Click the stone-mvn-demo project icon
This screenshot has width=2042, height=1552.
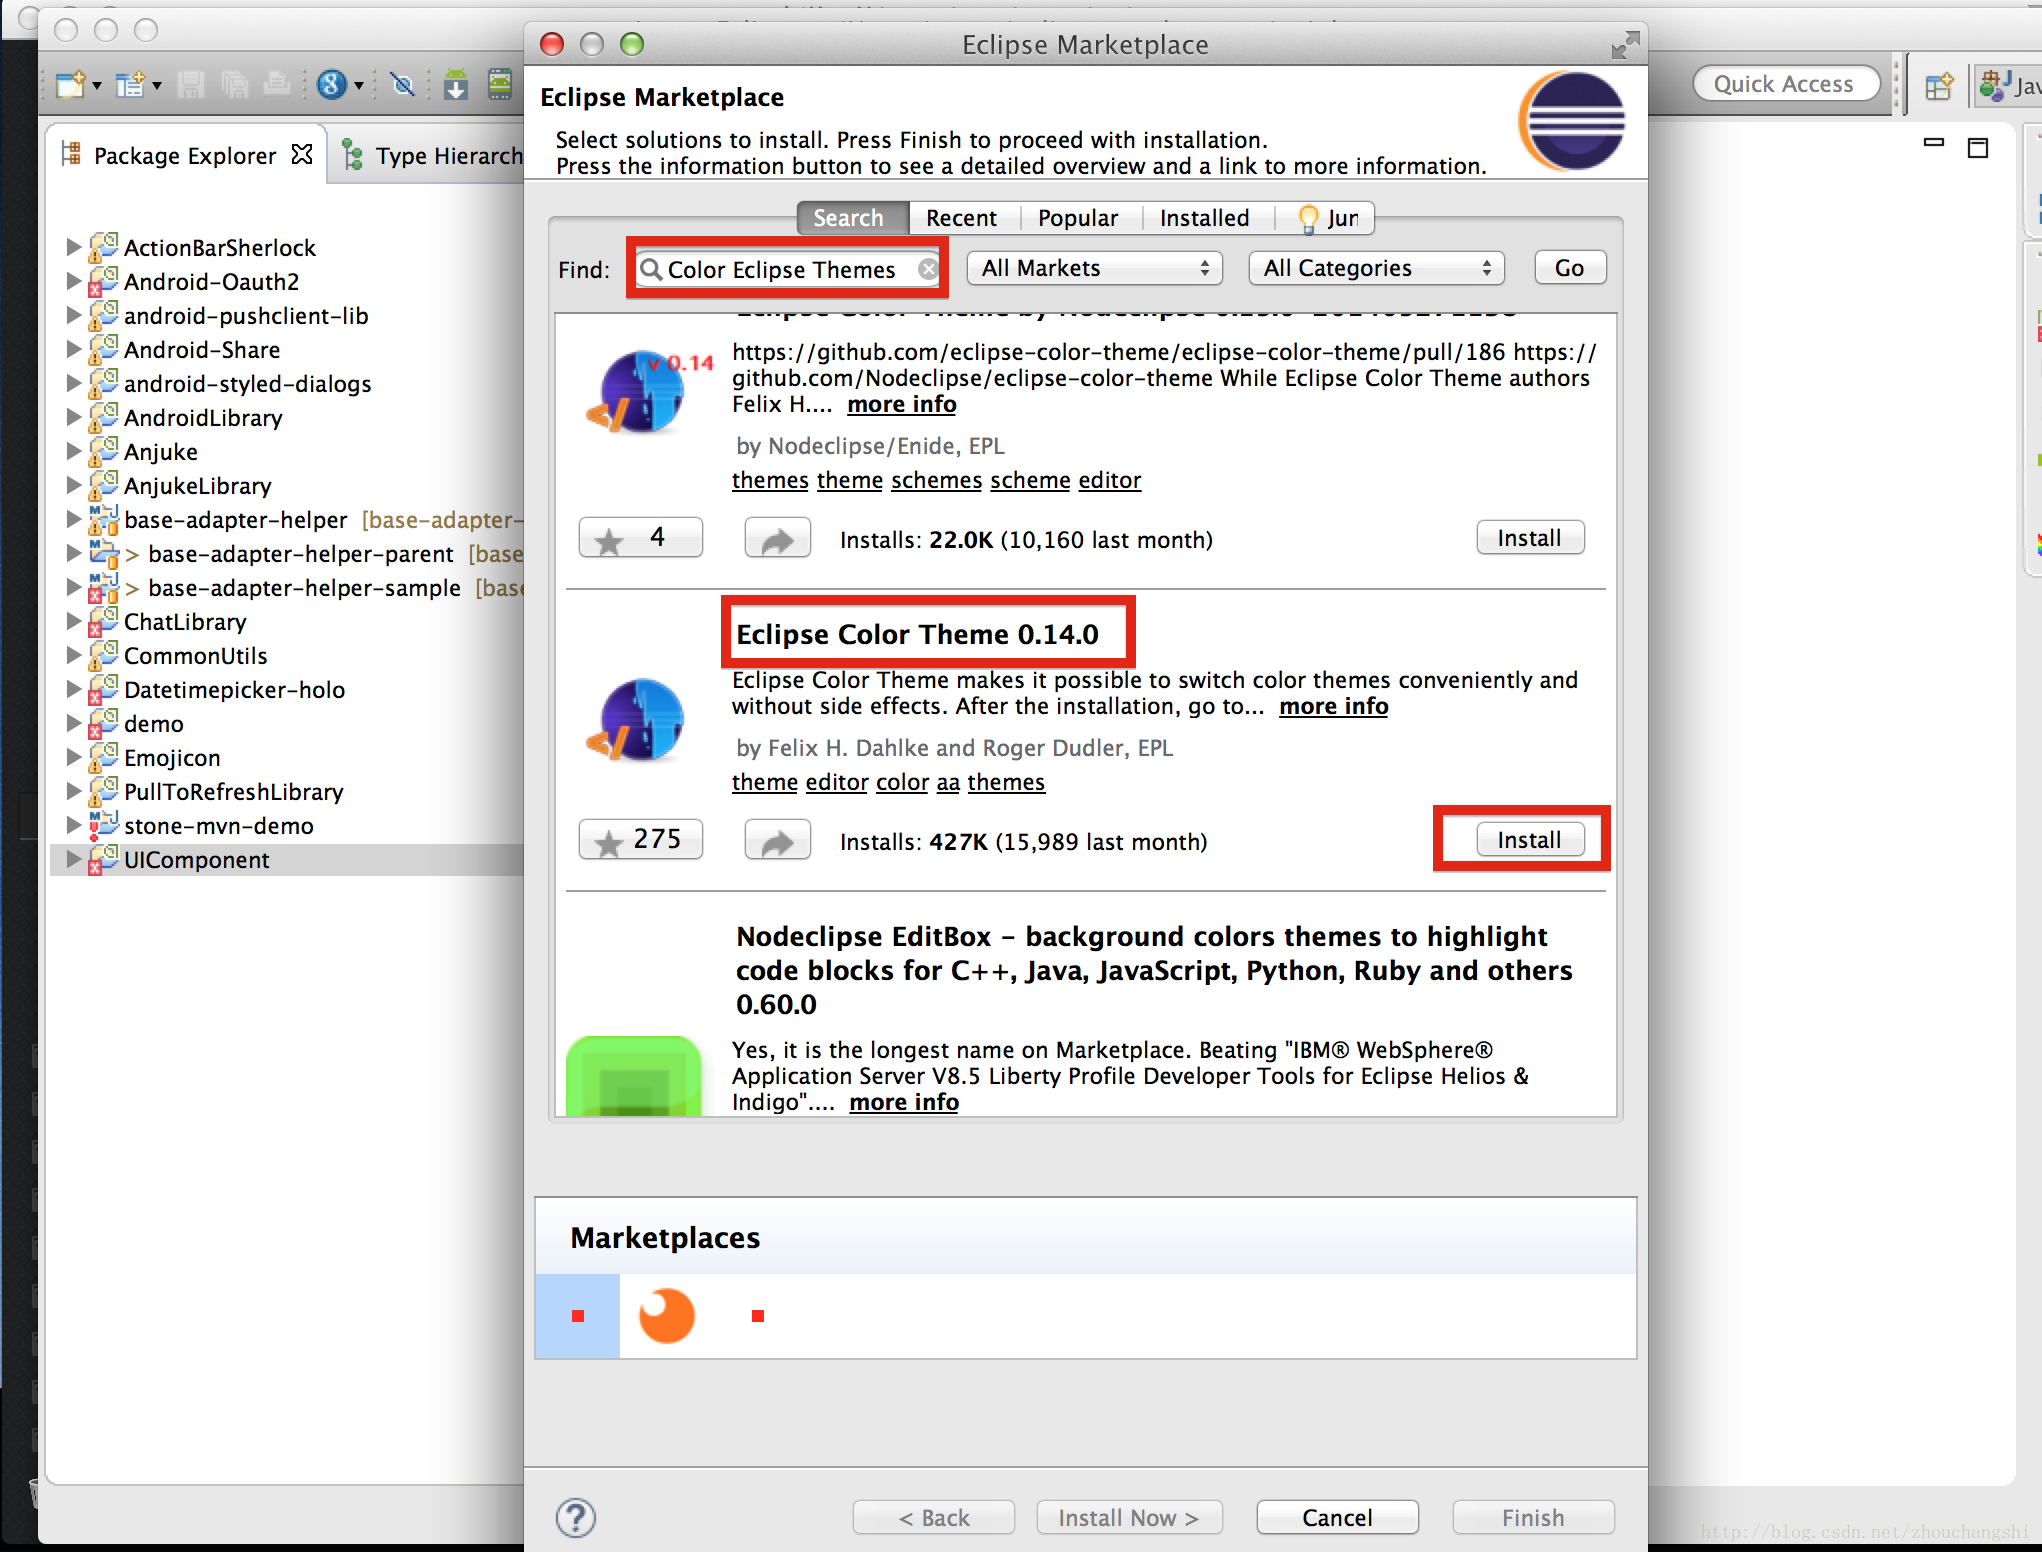pos(103,825)
